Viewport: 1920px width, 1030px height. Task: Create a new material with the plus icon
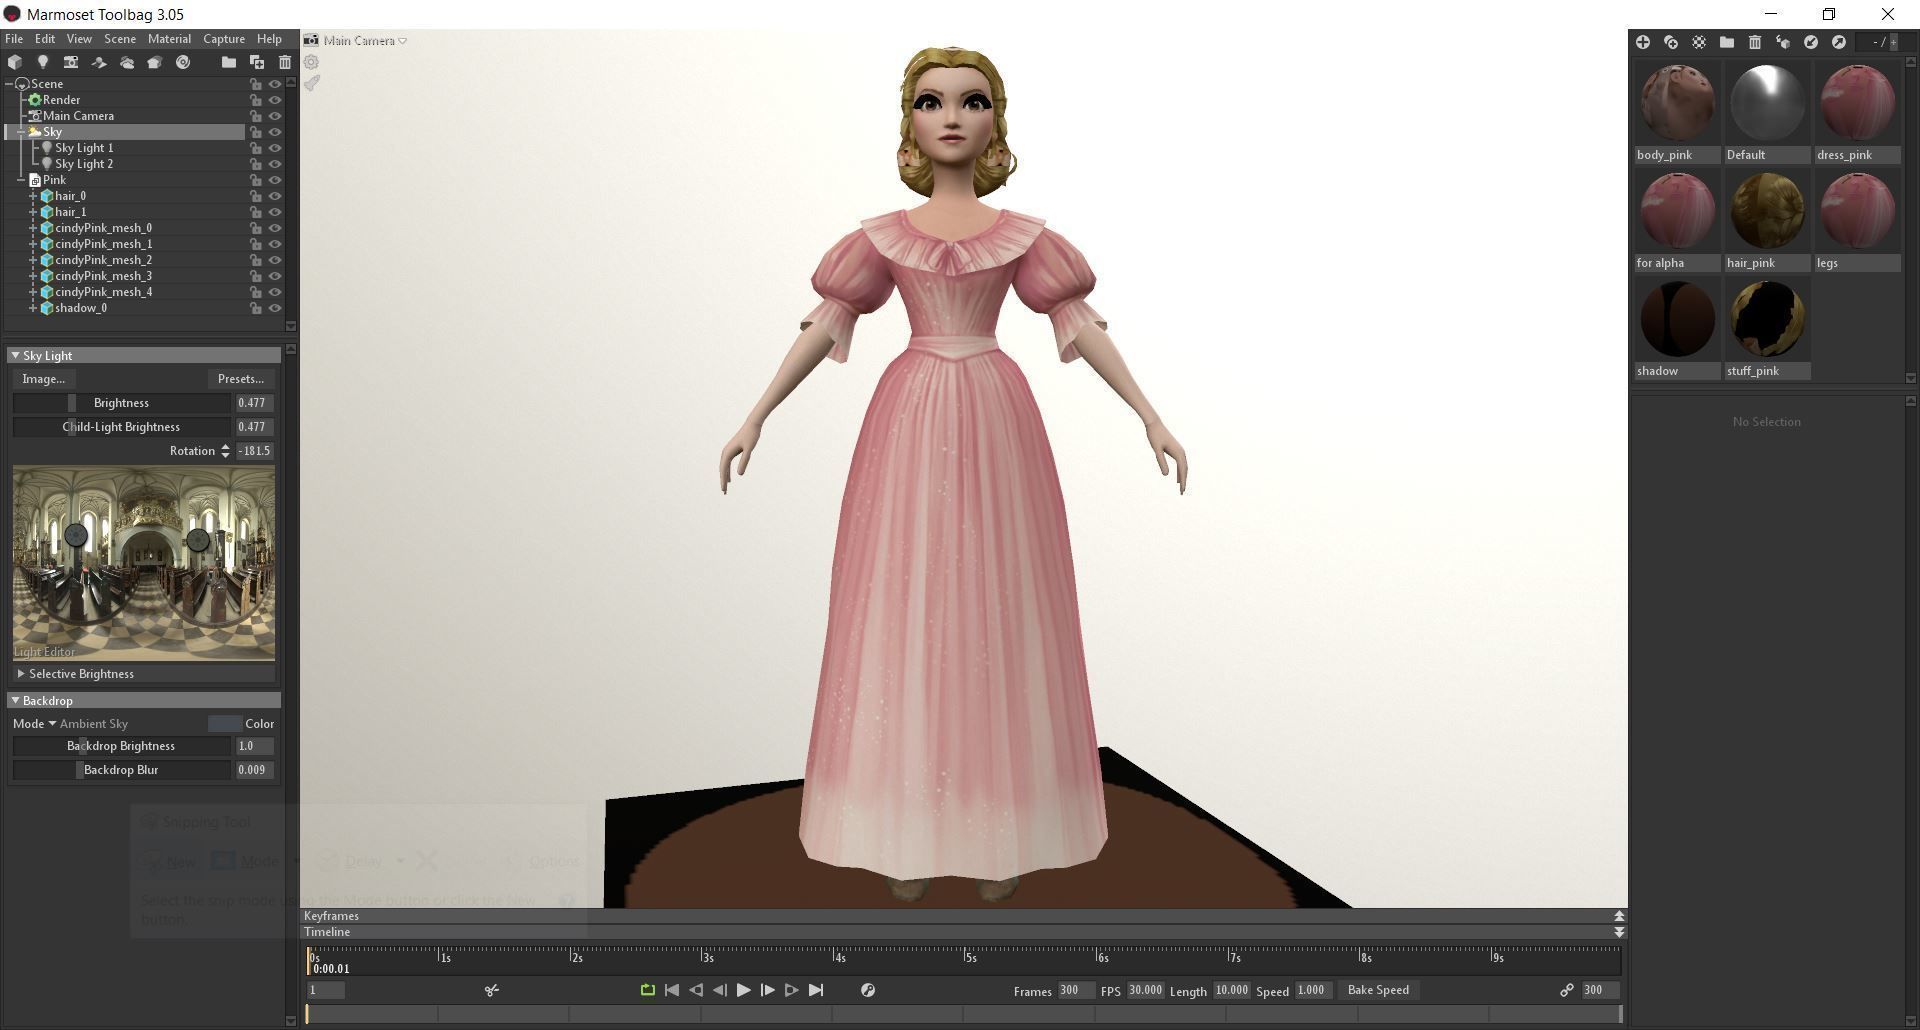pyautogui.click(x=1643, y=42)
